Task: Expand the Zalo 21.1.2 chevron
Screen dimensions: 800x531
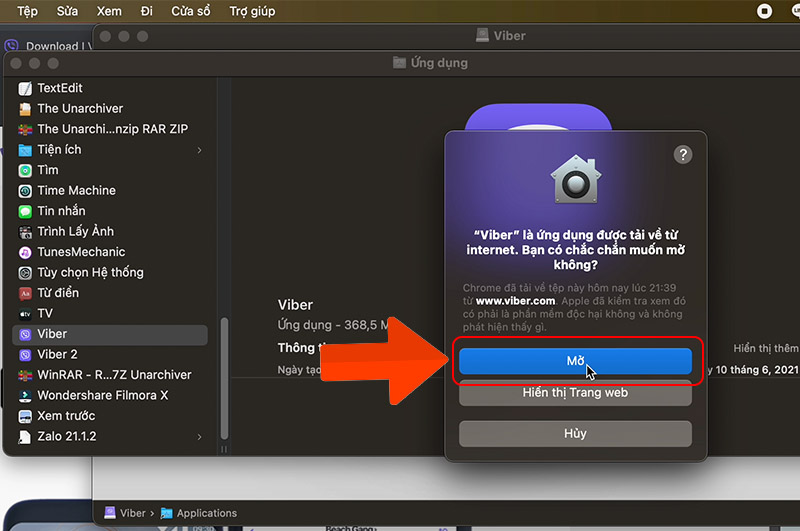Action: click(x=199, y=437)
